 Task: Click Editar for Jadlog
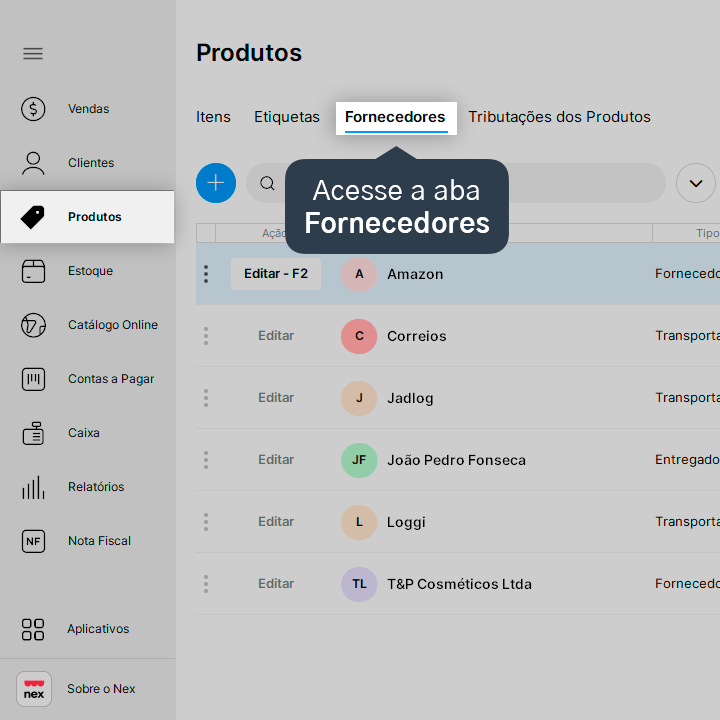pyautogui.click(x=276, y=398)
